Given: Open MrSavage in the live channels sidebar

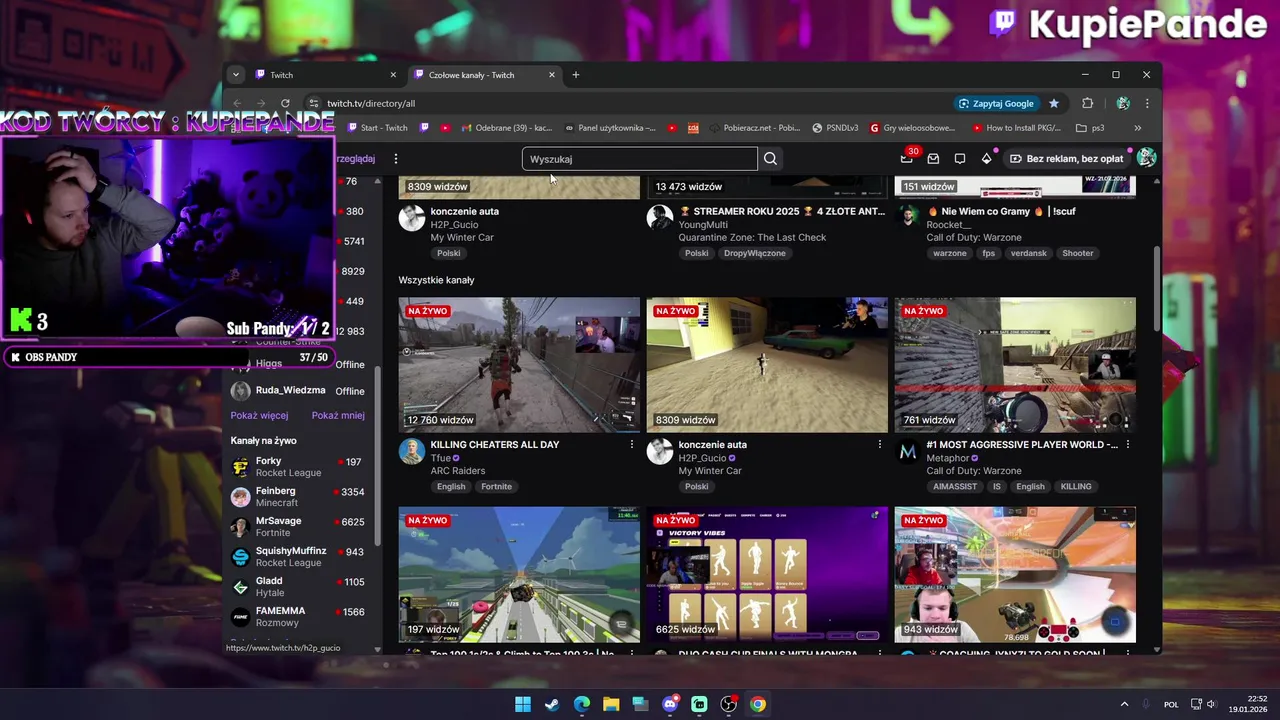Looking at the screenshot, I should point(298,527).
